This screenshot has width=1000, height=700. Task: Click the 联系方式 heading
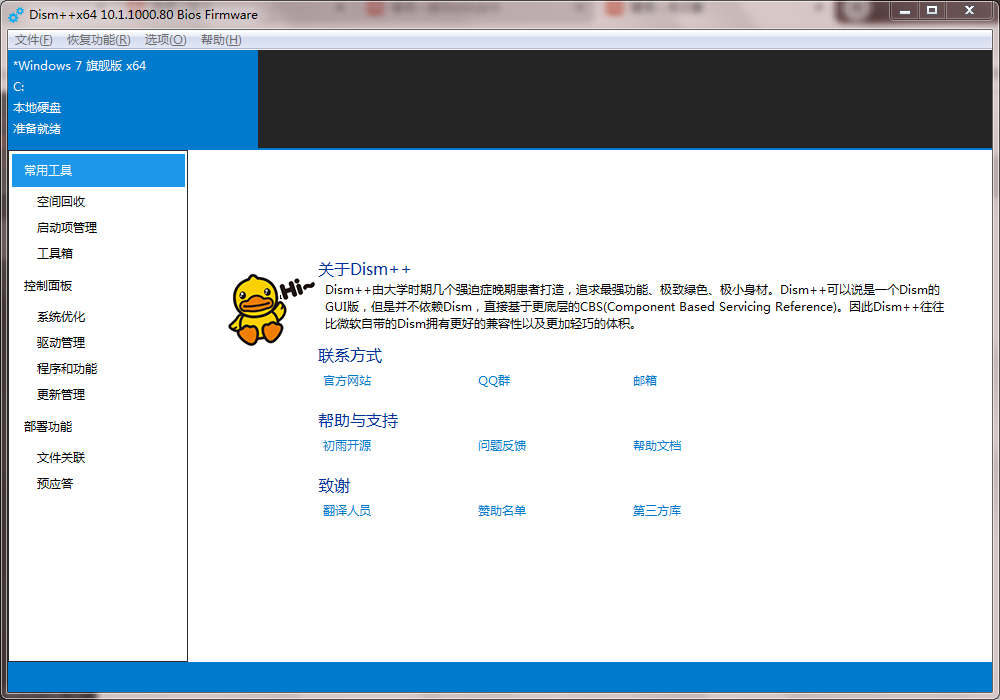(350, 356)
